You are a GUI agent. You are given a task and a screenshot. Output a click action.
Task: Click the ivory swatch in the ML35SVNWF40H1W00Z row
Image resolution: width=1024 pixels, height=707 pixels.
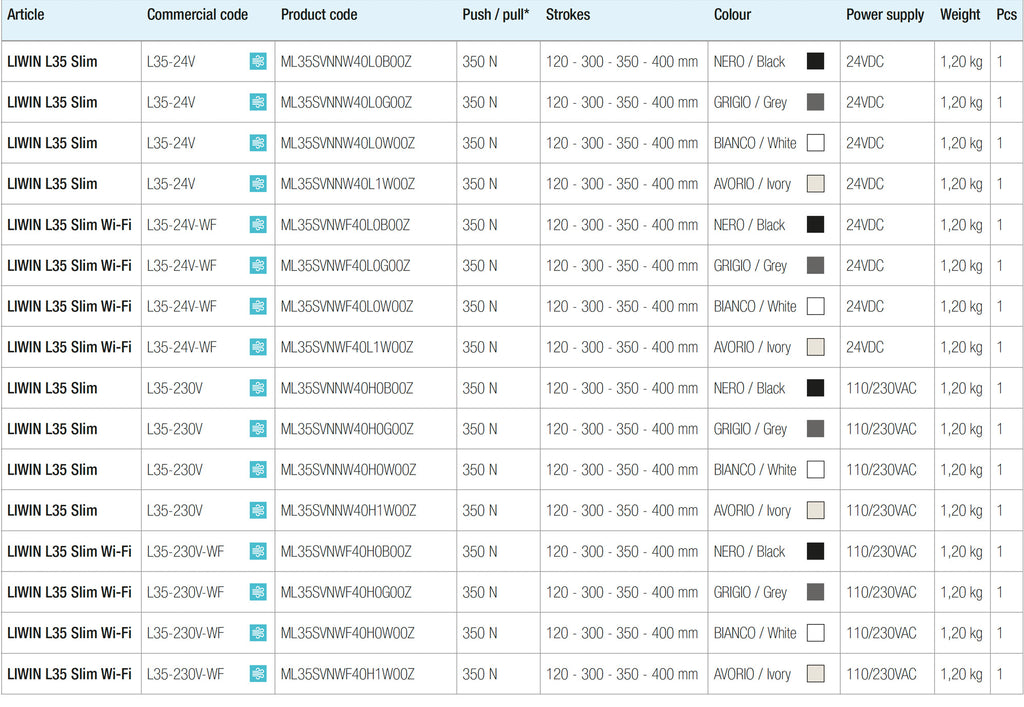815,673
